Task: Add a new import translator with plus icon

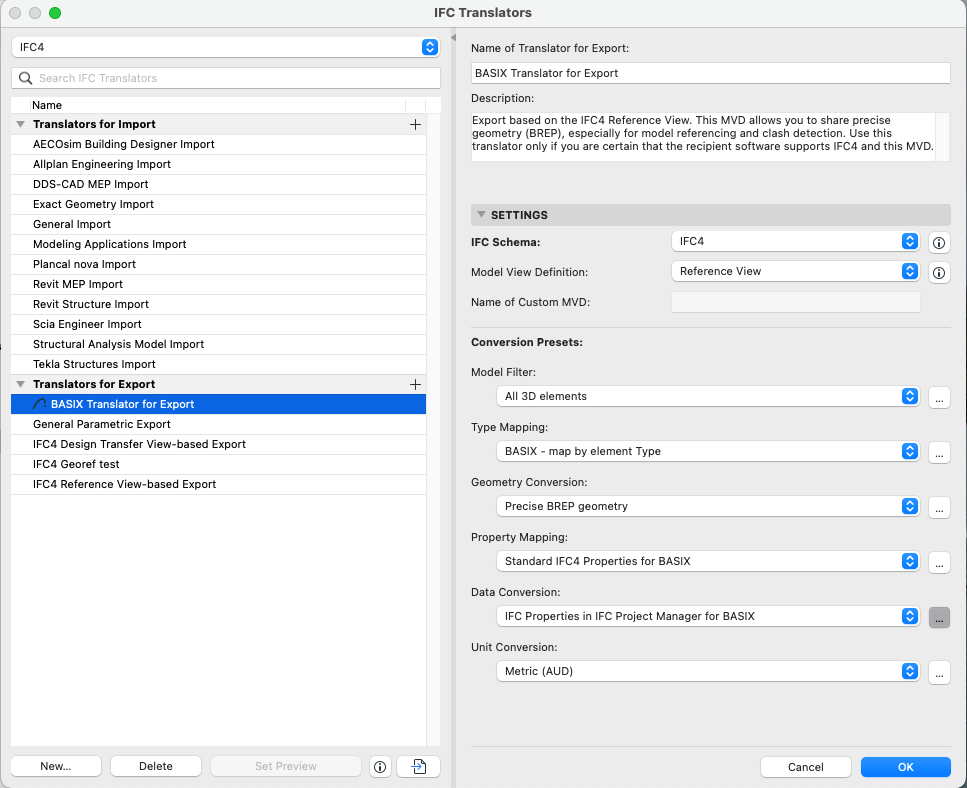Action: point(415,125)
